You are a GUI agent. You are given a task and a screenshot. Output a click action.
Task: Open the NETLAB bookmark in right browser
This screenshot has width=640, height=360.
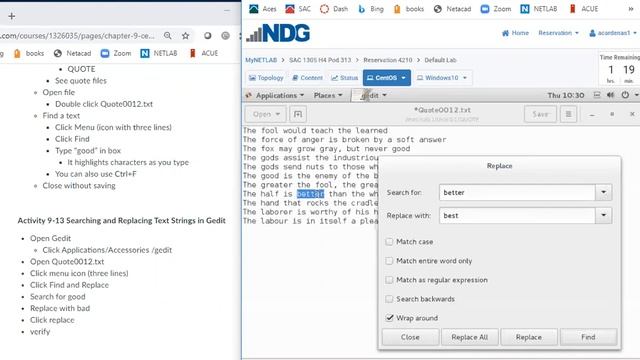(x=539, y=9)
